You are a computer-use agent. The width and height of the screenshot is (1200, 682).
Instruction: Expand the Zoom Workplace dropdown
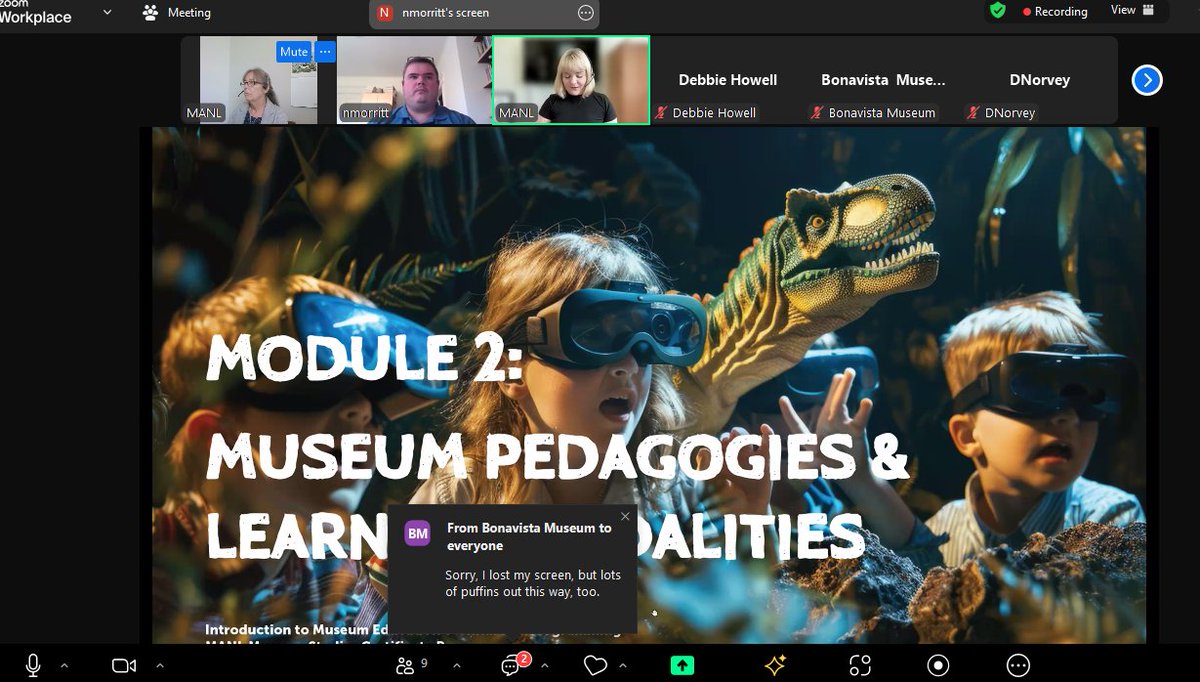pos(106,13)
